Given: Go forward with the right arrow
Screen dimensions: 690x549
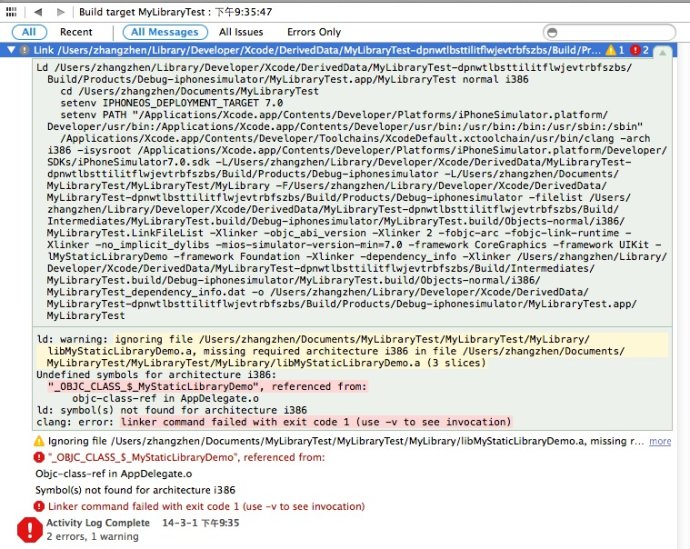Looking at the screenshot, I should (x=61, y=12).
